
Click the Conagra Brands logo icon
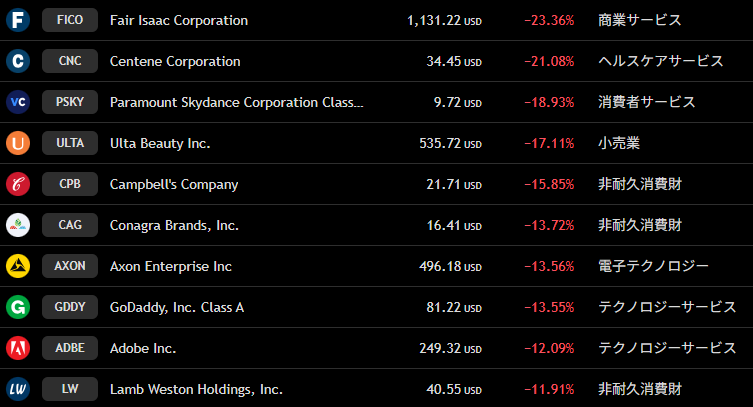[x=18, y=225]
